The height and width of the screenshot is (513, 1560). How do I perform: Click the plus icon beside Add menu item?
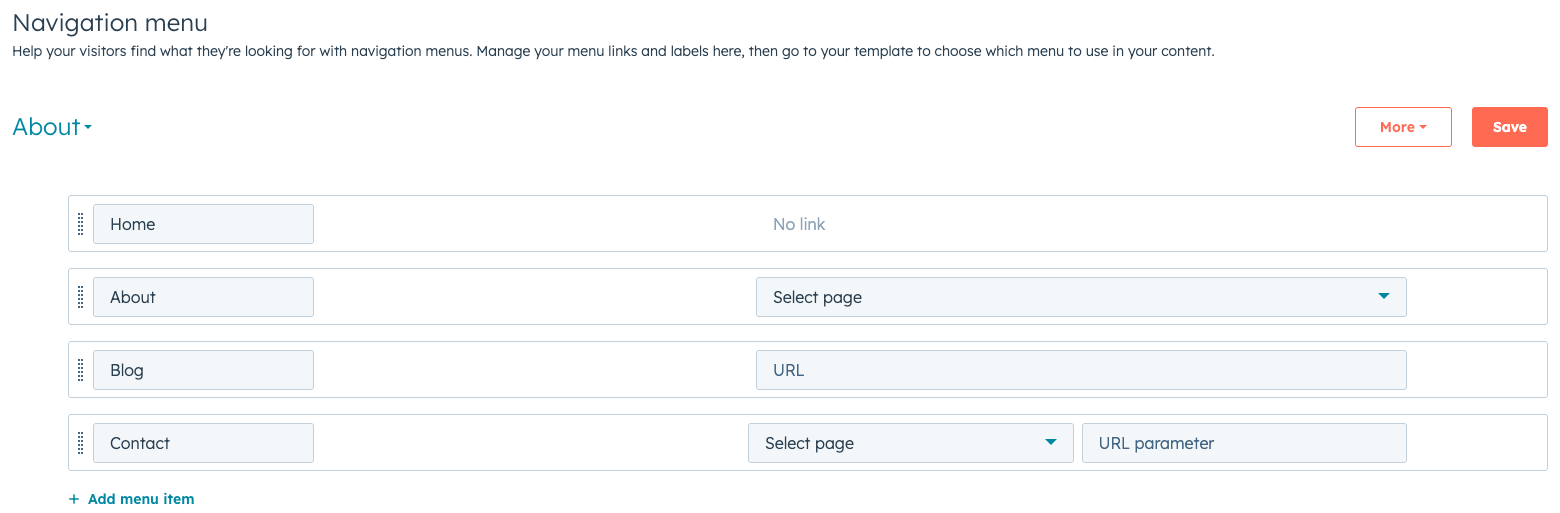pos(73,499)
